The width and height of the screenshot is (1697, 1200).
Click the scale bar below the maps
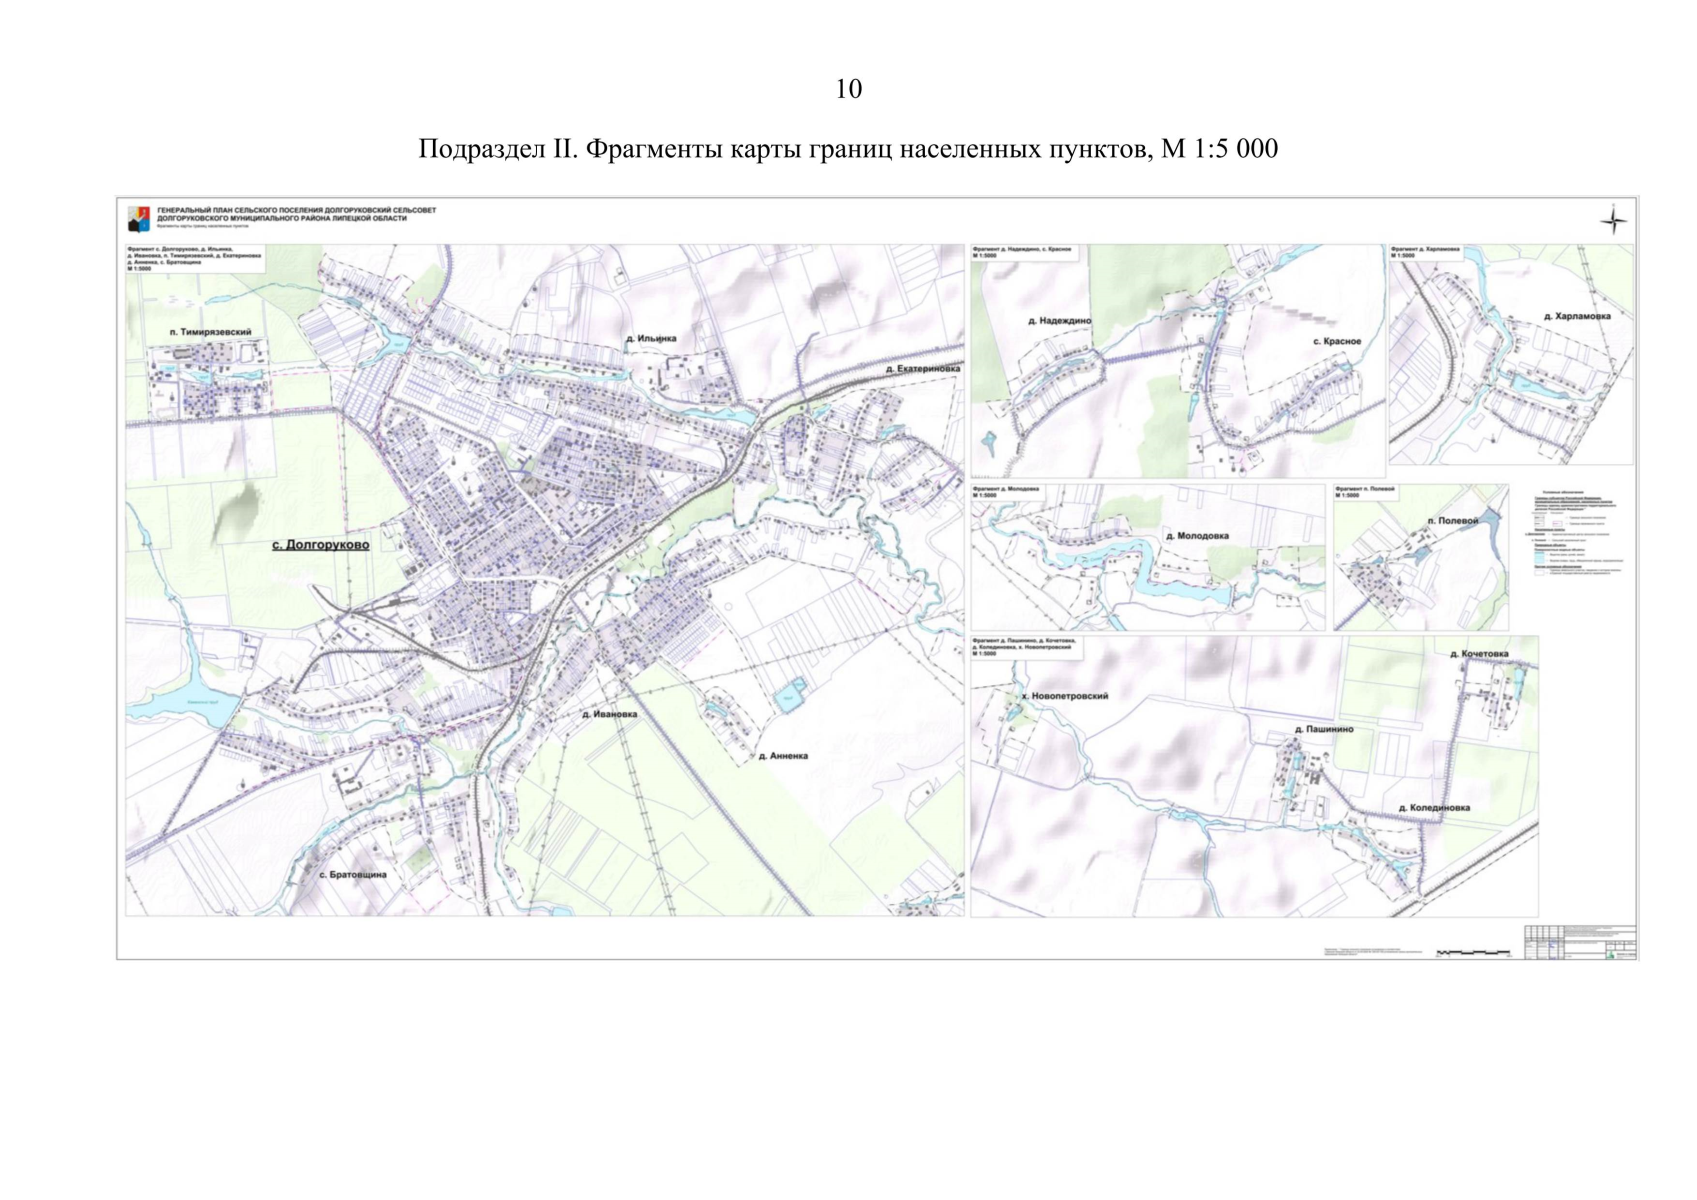coord(1473,953)
